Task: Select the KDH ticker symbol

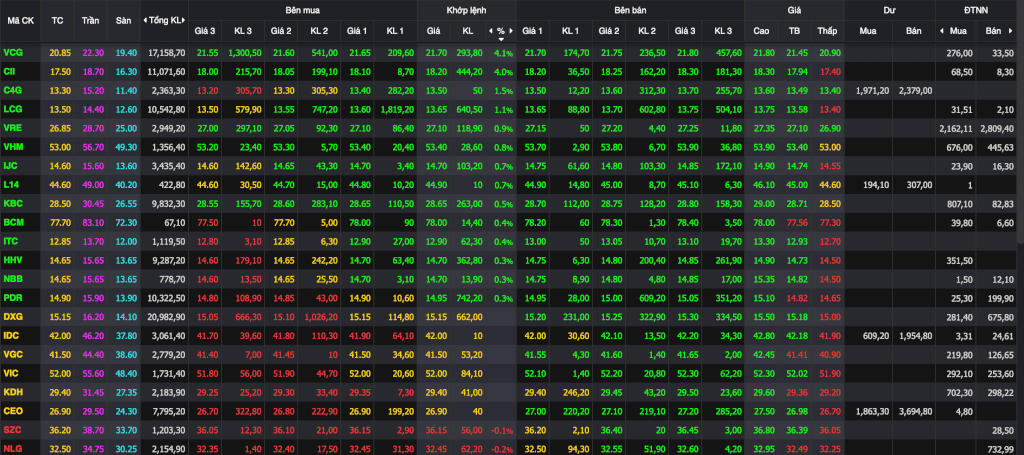Action: (x=13, y=392)
